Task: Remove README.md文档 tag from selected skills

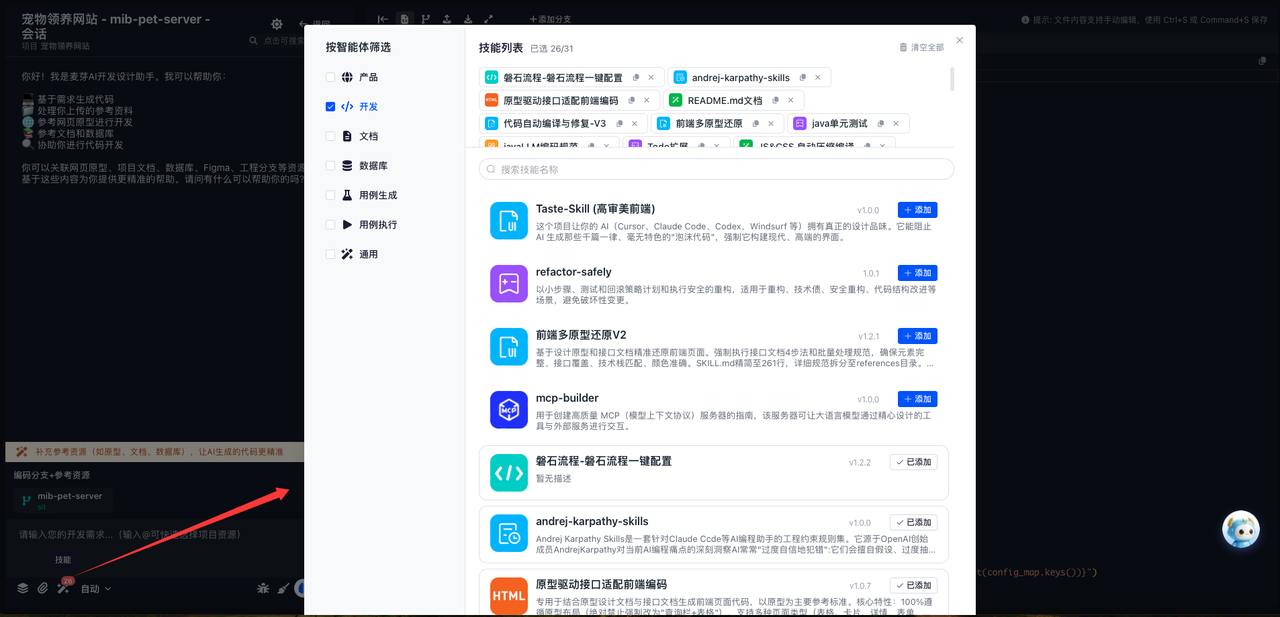Action: 790,100
